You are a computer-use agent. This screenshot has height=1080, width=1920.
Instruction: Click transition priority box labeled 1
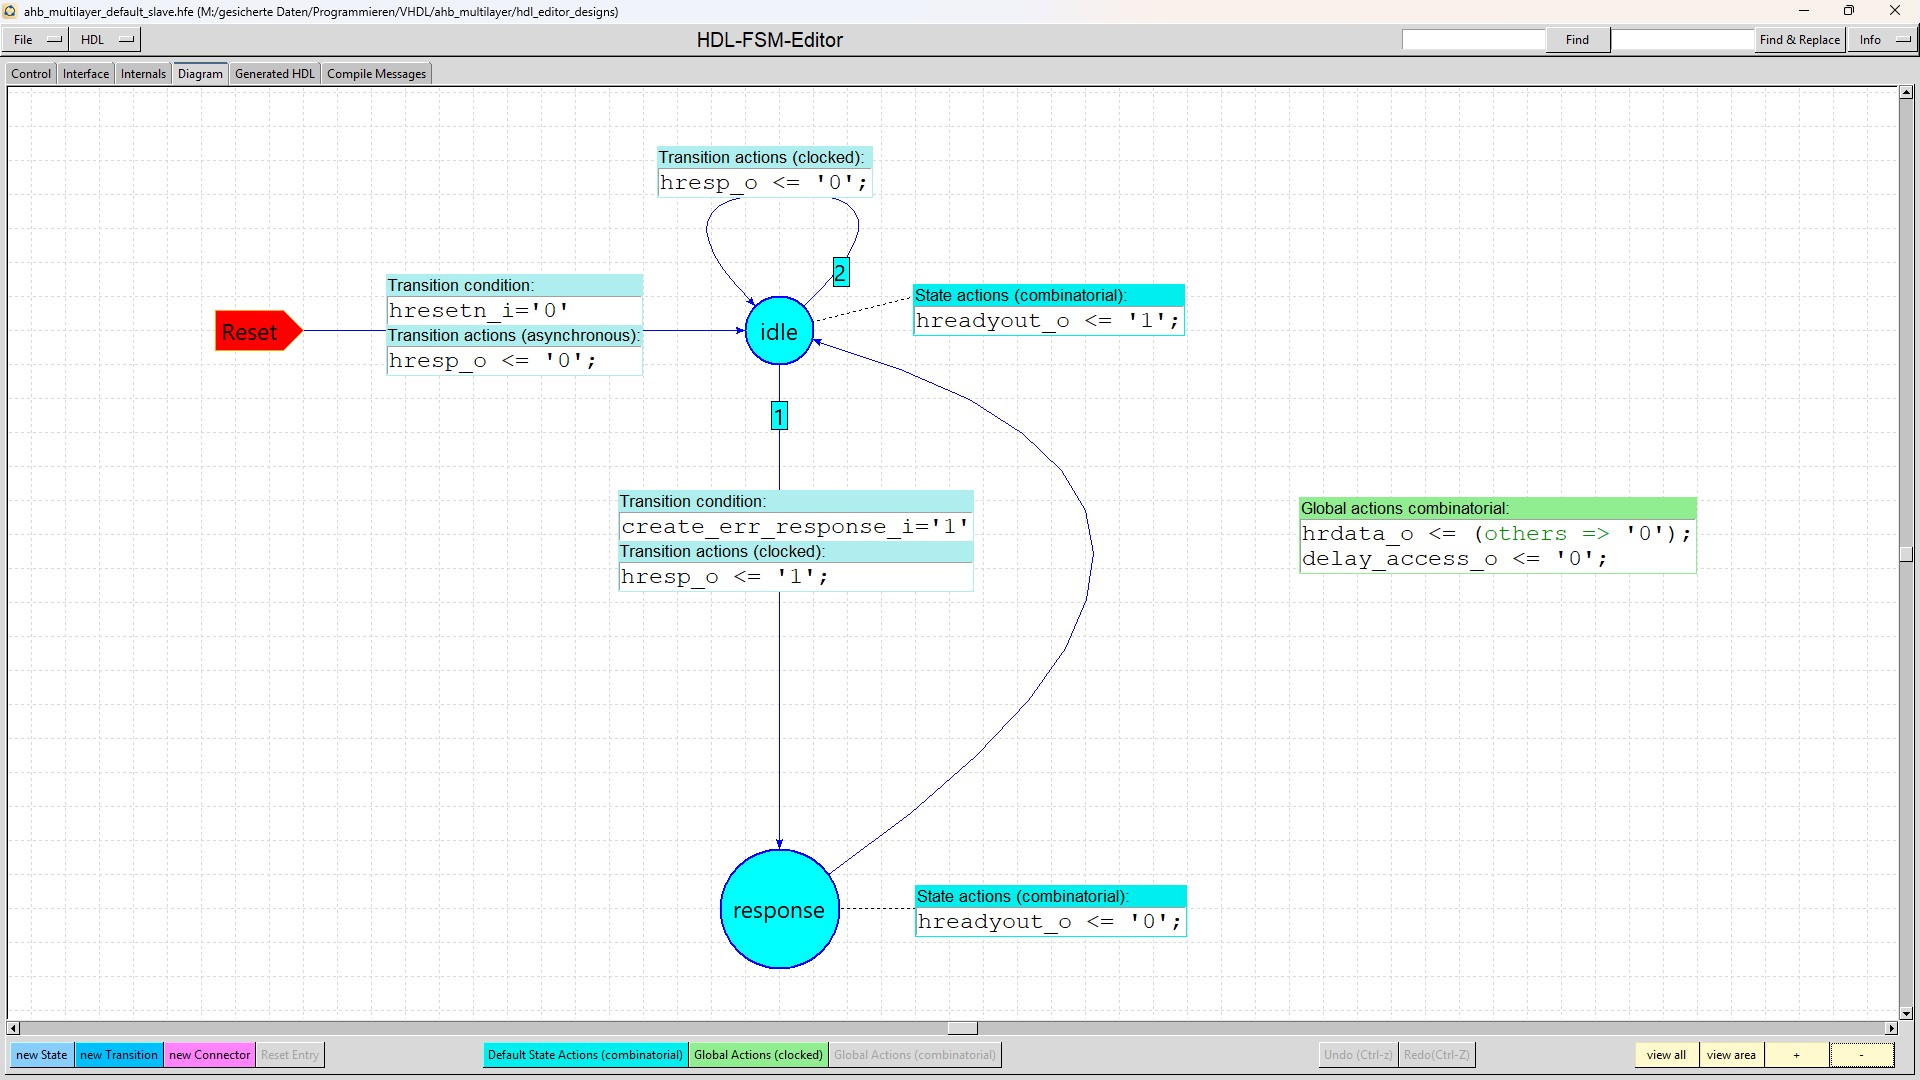coord(779,416)
